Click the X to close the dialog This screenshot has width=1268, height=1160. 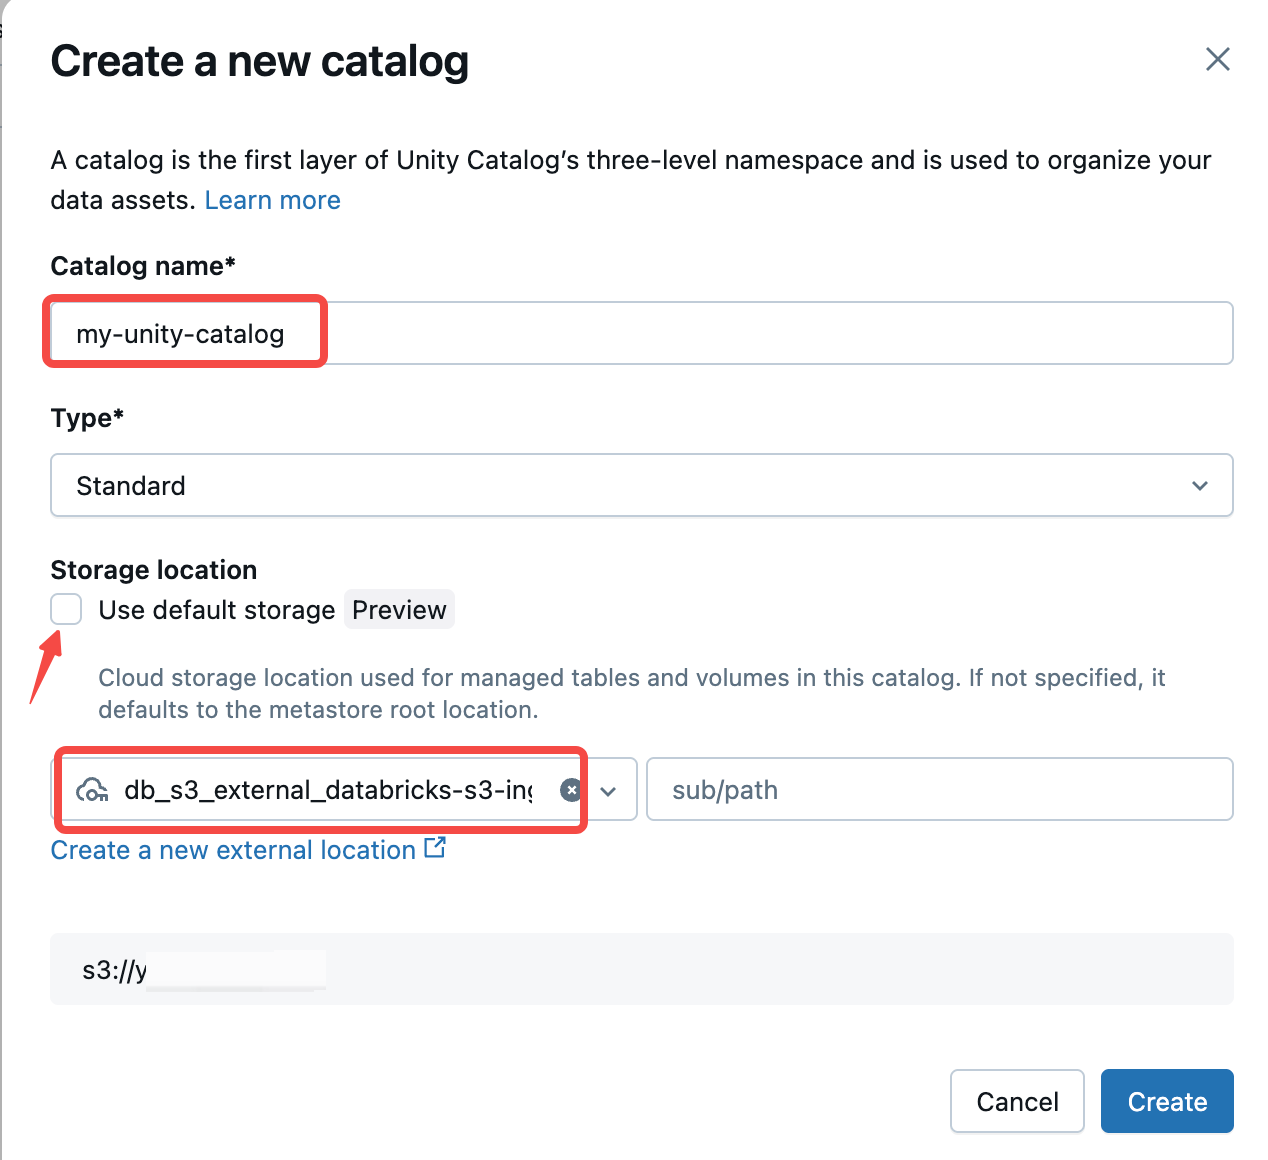1217,59
